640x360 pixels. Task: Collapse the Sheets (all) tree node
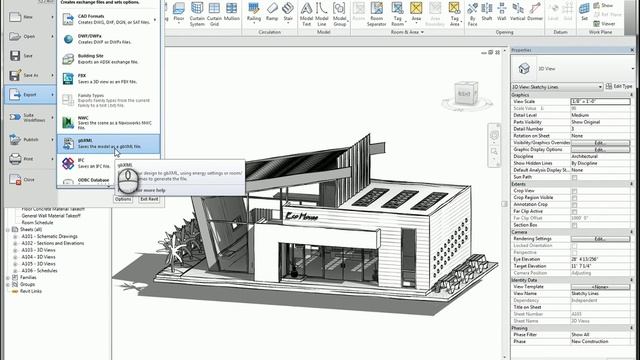click(x=8, y=230)
